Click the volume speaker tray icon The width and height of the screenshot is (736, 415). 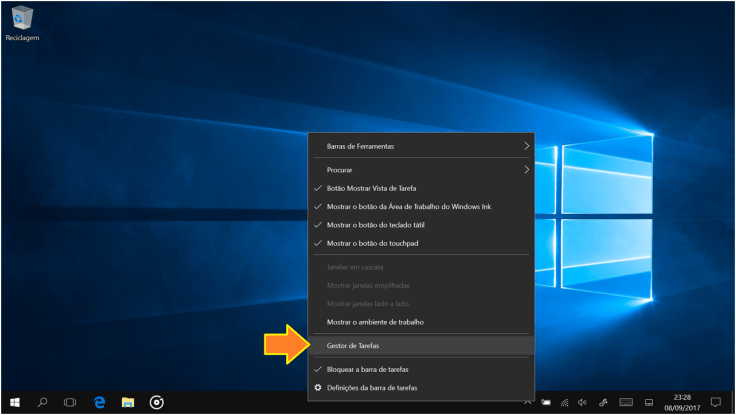click(x=581, y=402)
